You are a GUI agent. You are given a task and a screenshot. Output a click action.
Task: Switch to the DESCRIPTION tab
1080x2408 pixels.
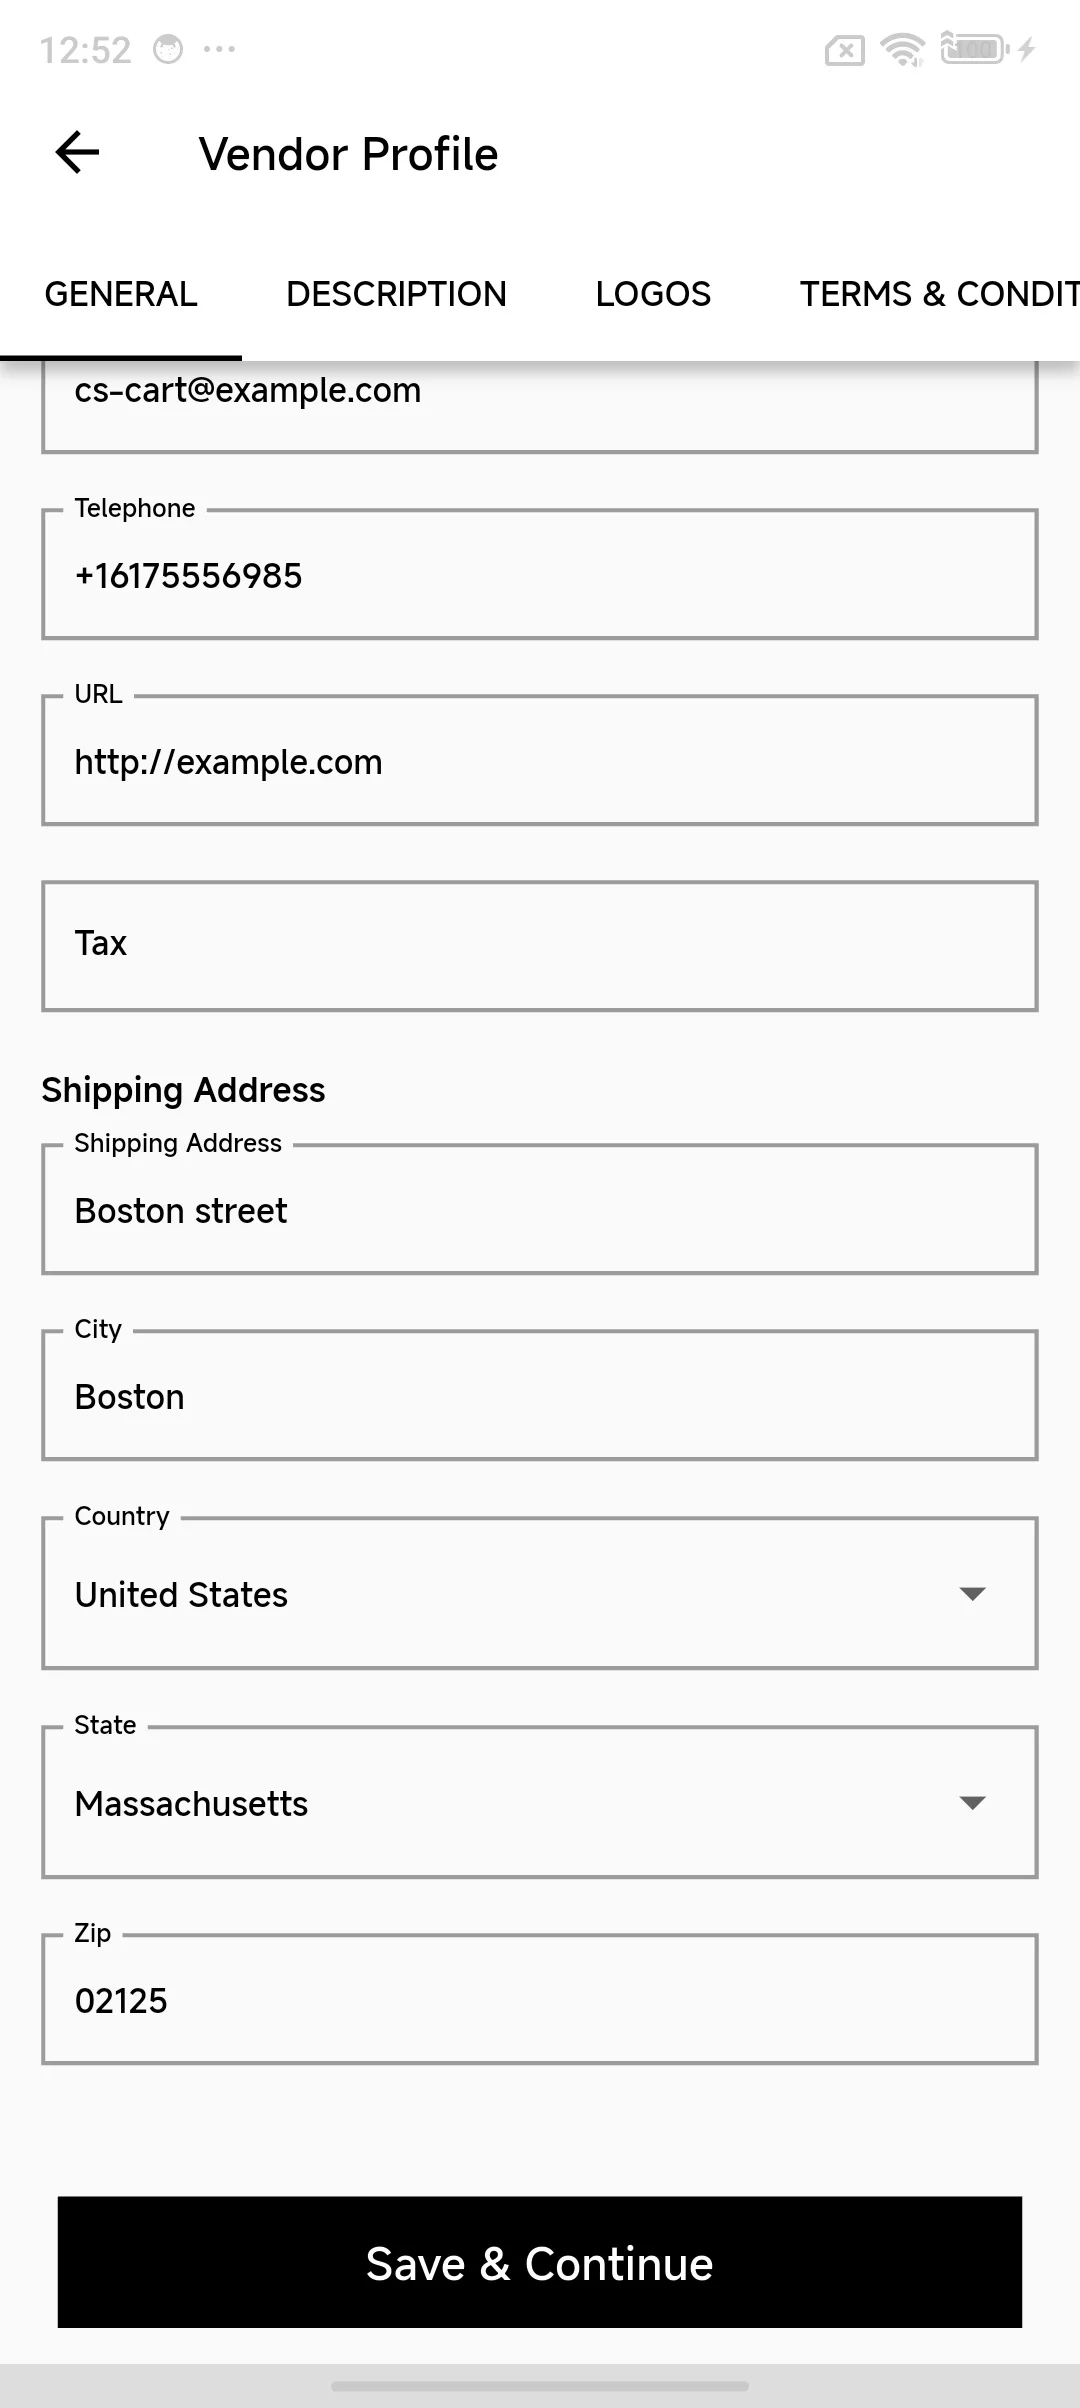click(x=396, y=293)
